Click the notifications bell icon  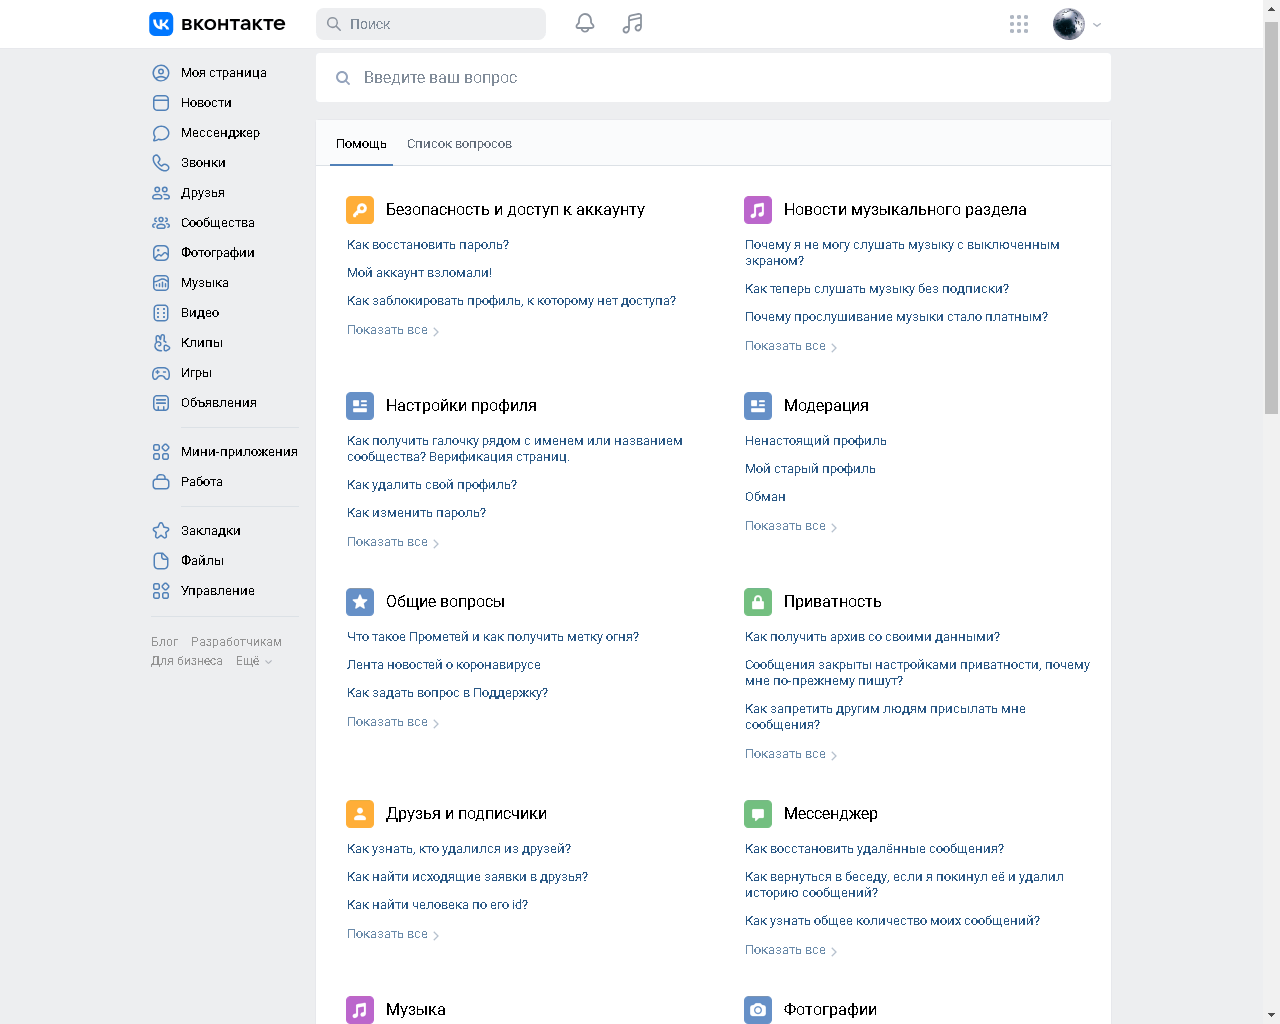click(585, 23)
